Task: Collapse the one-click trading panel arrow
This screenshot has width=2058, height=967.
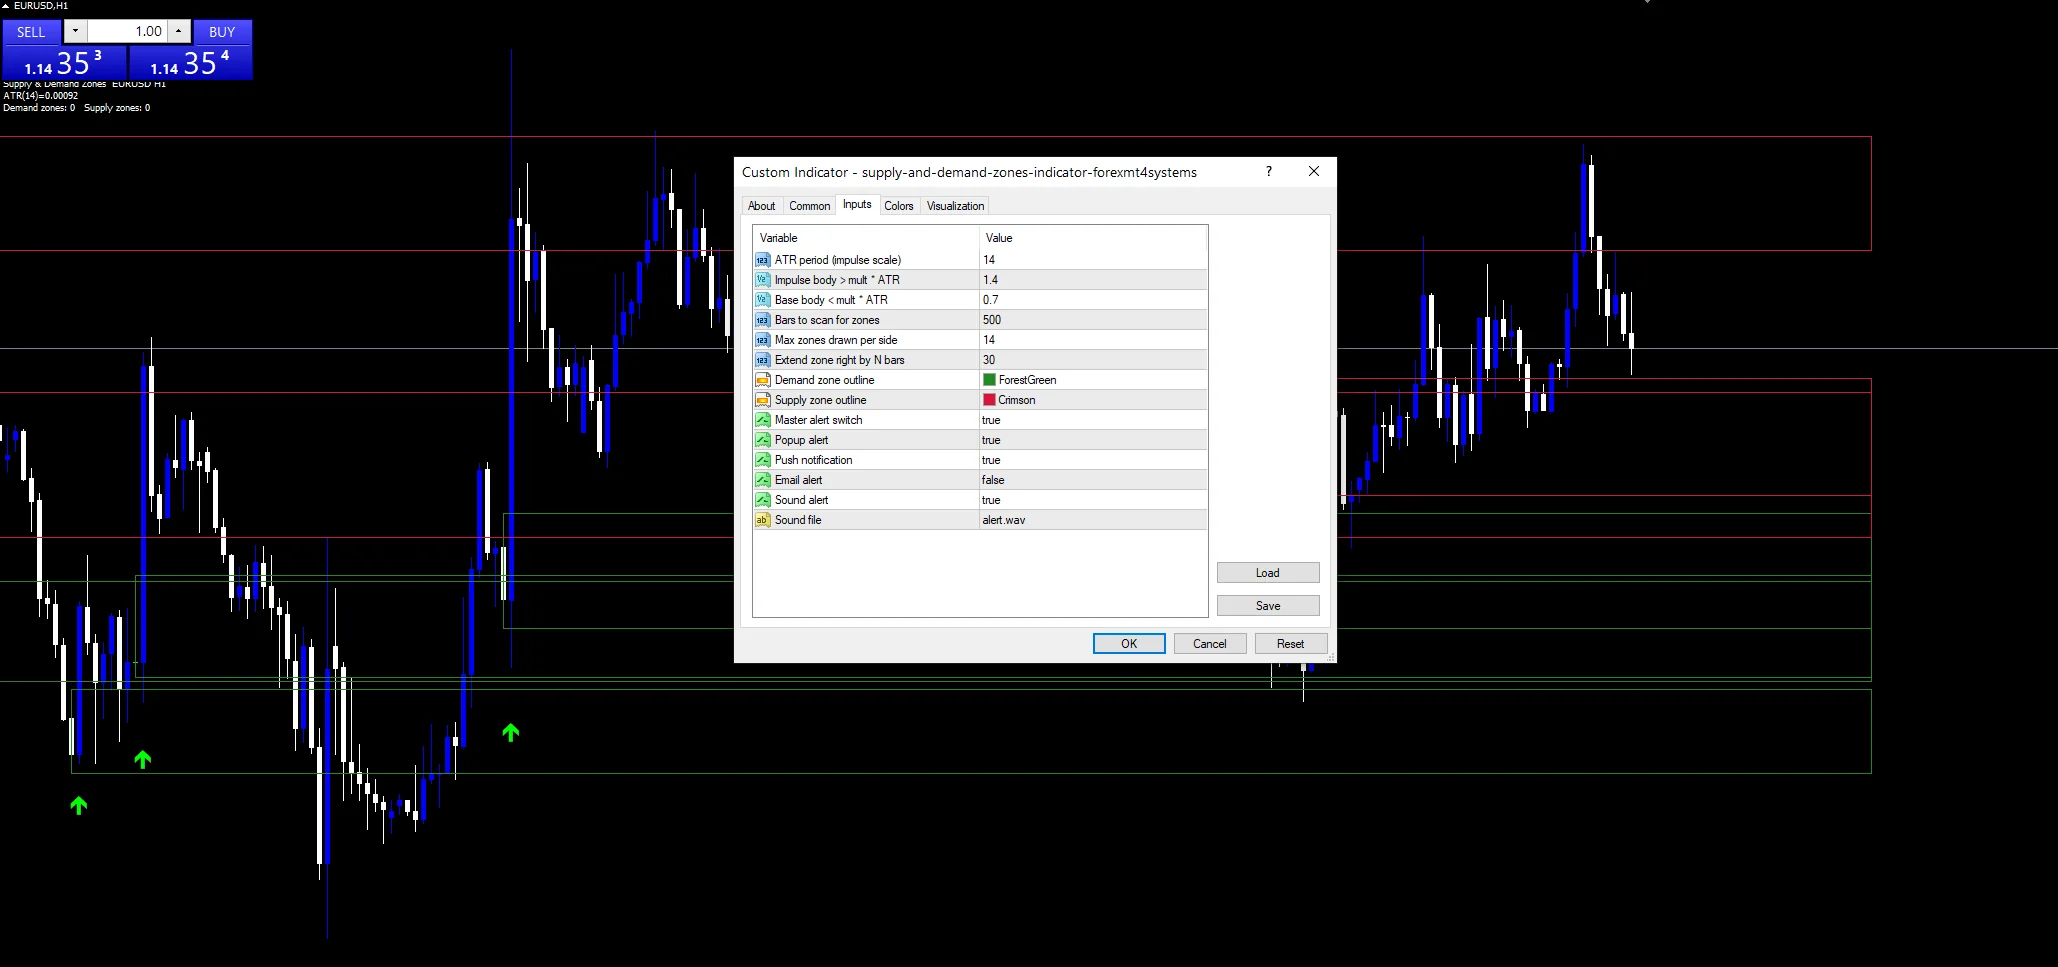Action: pos(5,6)
